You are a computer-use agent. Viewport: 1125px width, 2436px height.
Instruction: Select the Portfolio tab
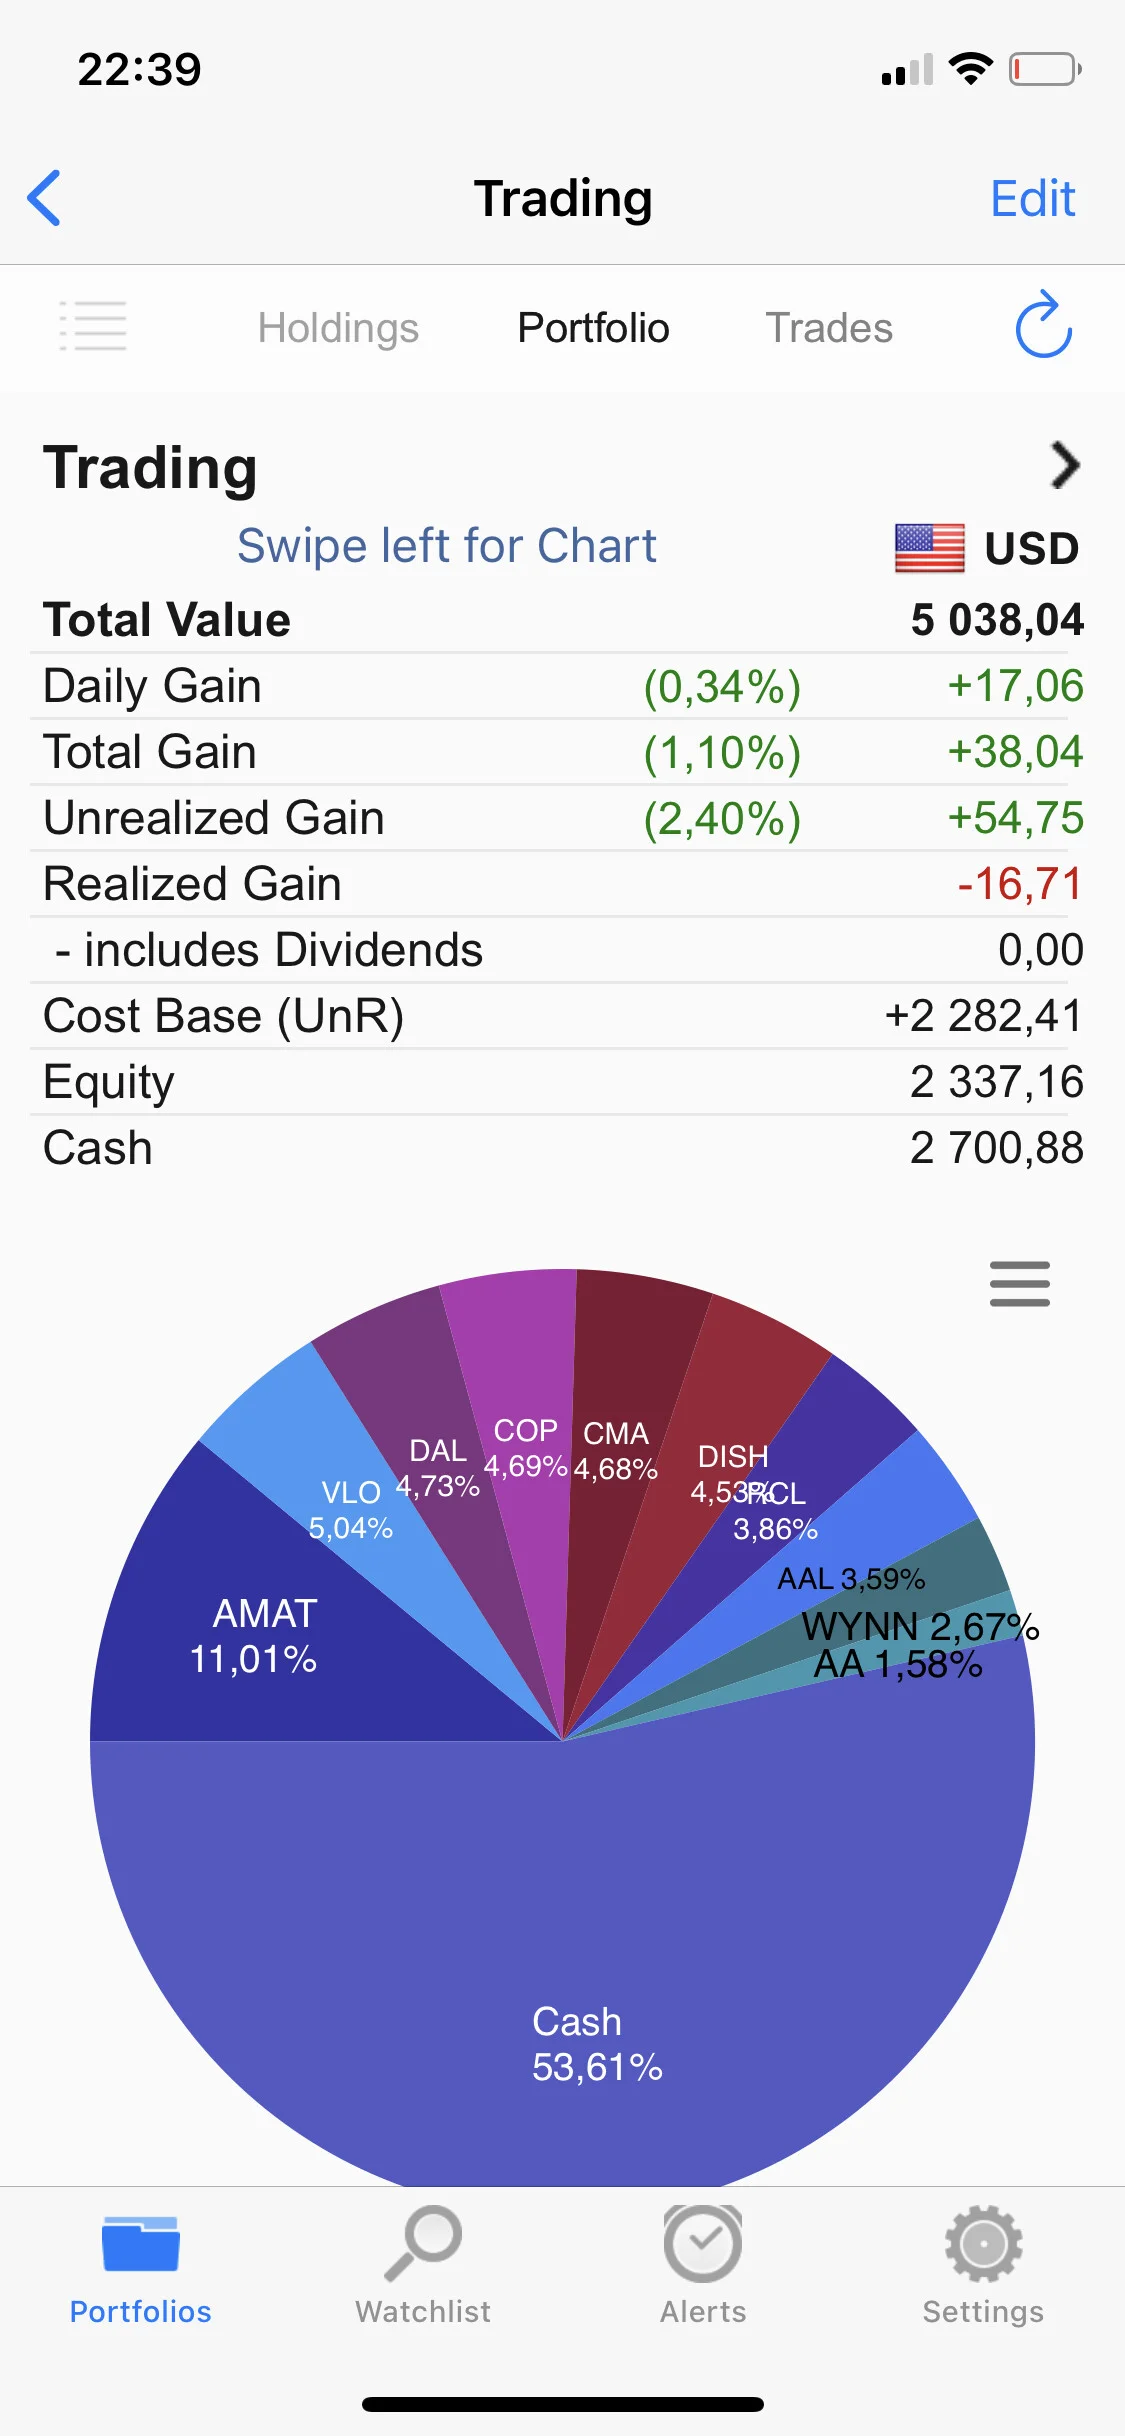pos(593,328)
